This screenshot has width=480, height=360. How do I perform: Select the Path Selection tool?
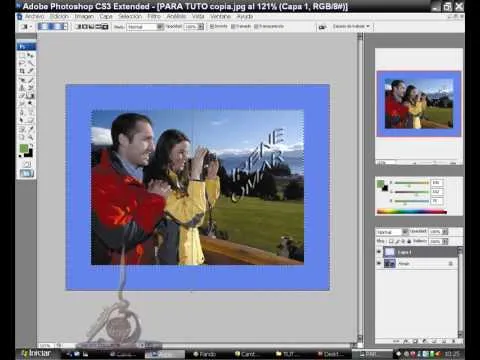click(x=22, y=120)
